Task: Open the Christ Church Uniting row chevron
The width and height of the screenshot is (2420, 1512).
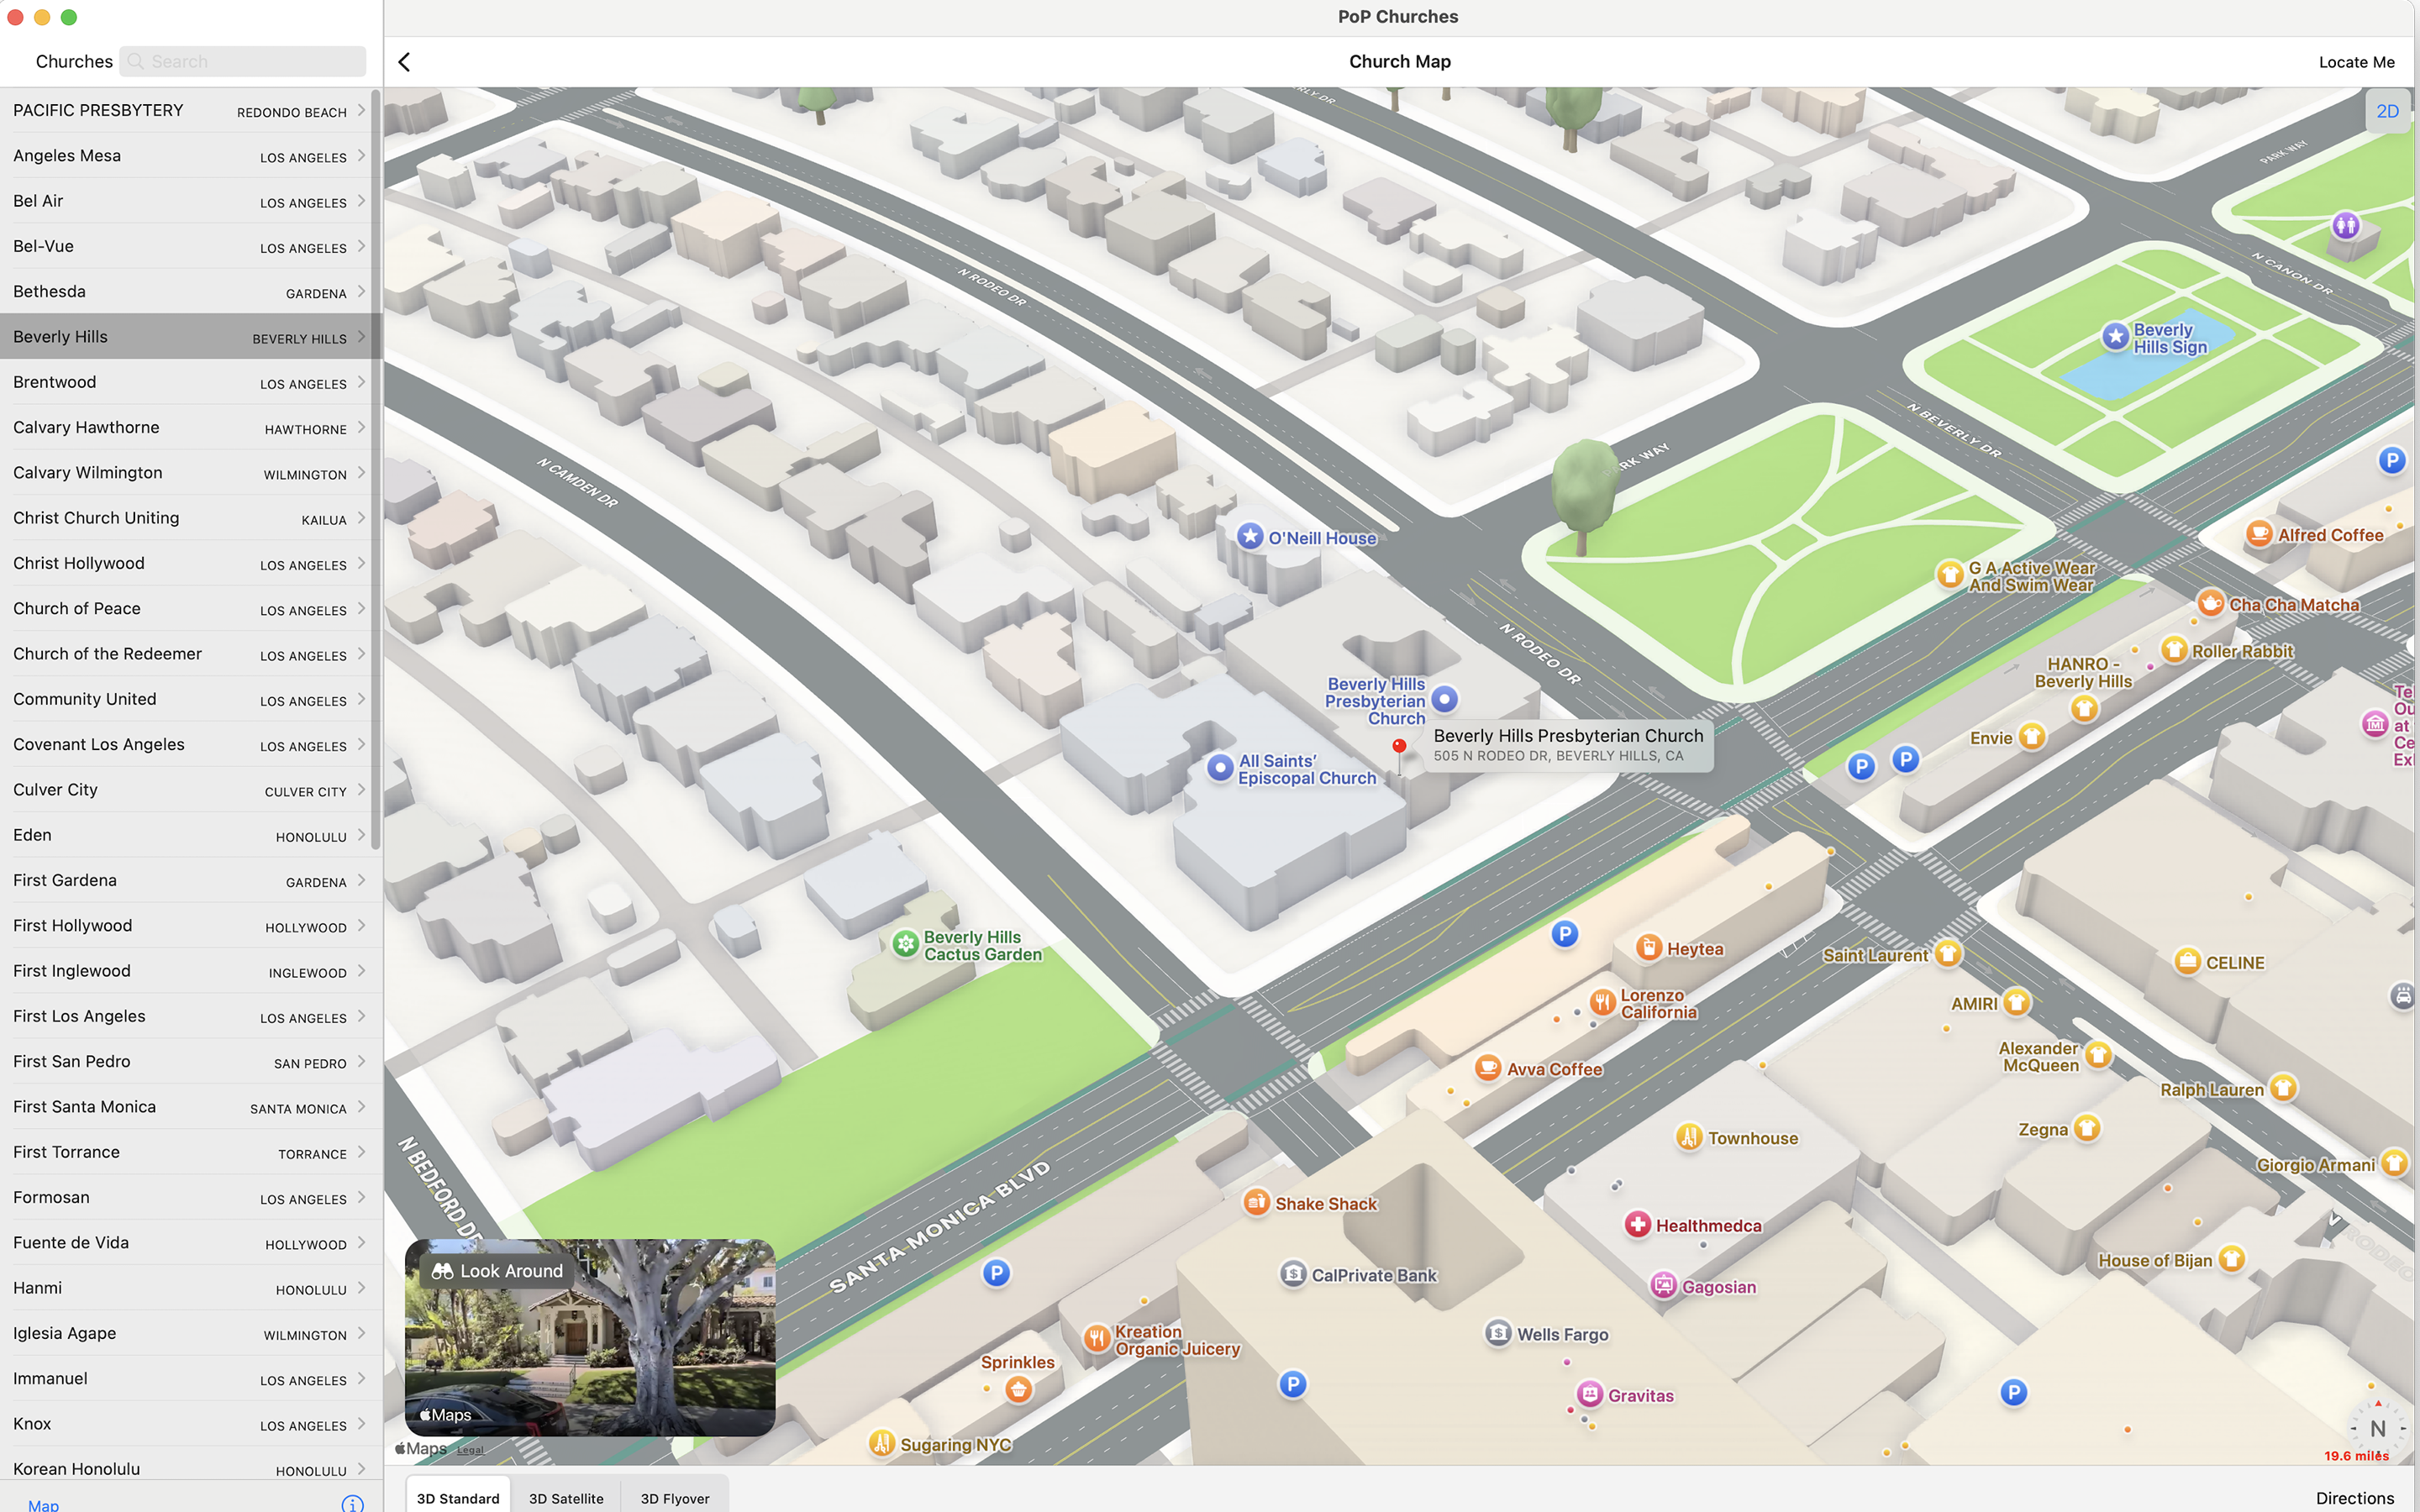Action: 361,517
